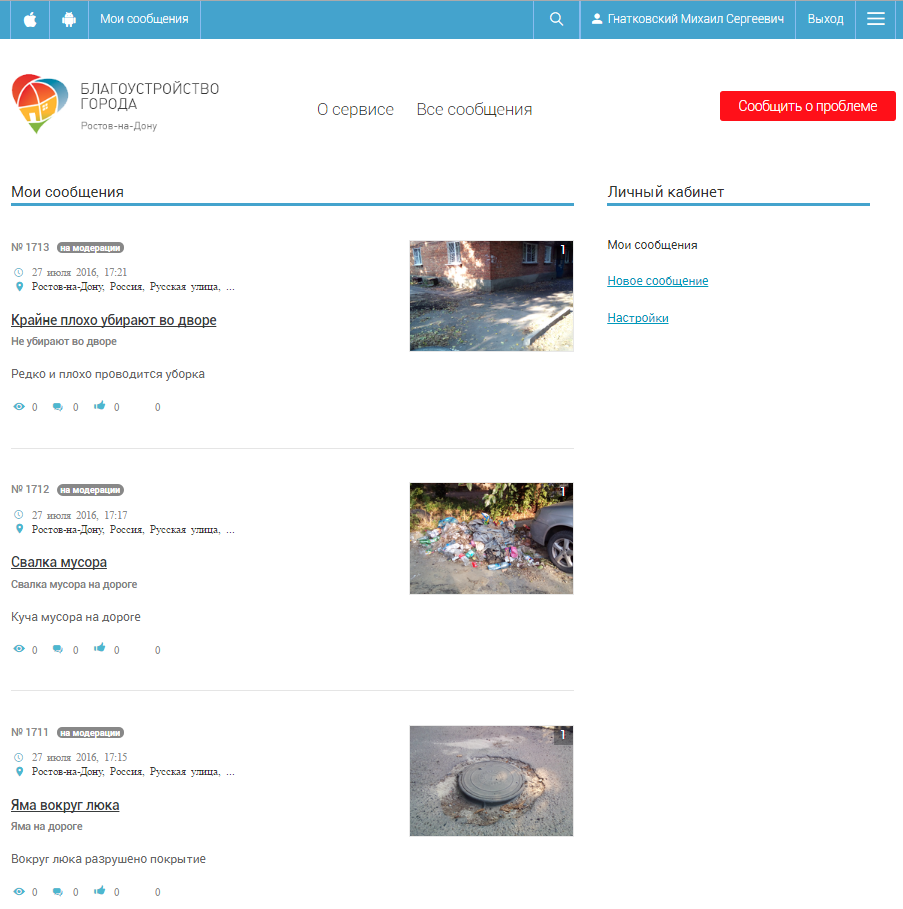Screen dimensions: 903x909
Task: Open the Свалка мусора report
Action: 59,562
